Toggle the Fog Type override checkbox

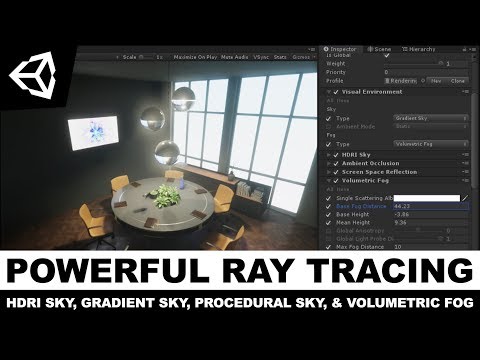(329, 144)
